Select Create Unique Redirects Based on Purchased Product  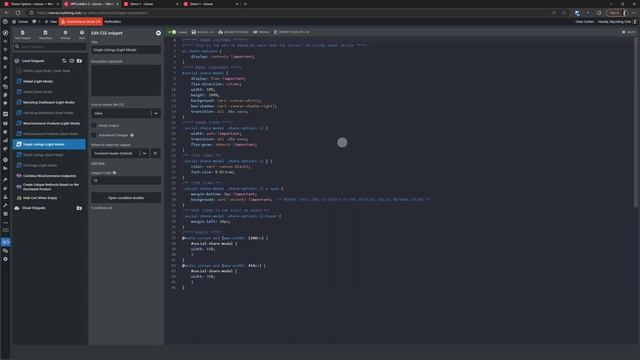(50, 187)
